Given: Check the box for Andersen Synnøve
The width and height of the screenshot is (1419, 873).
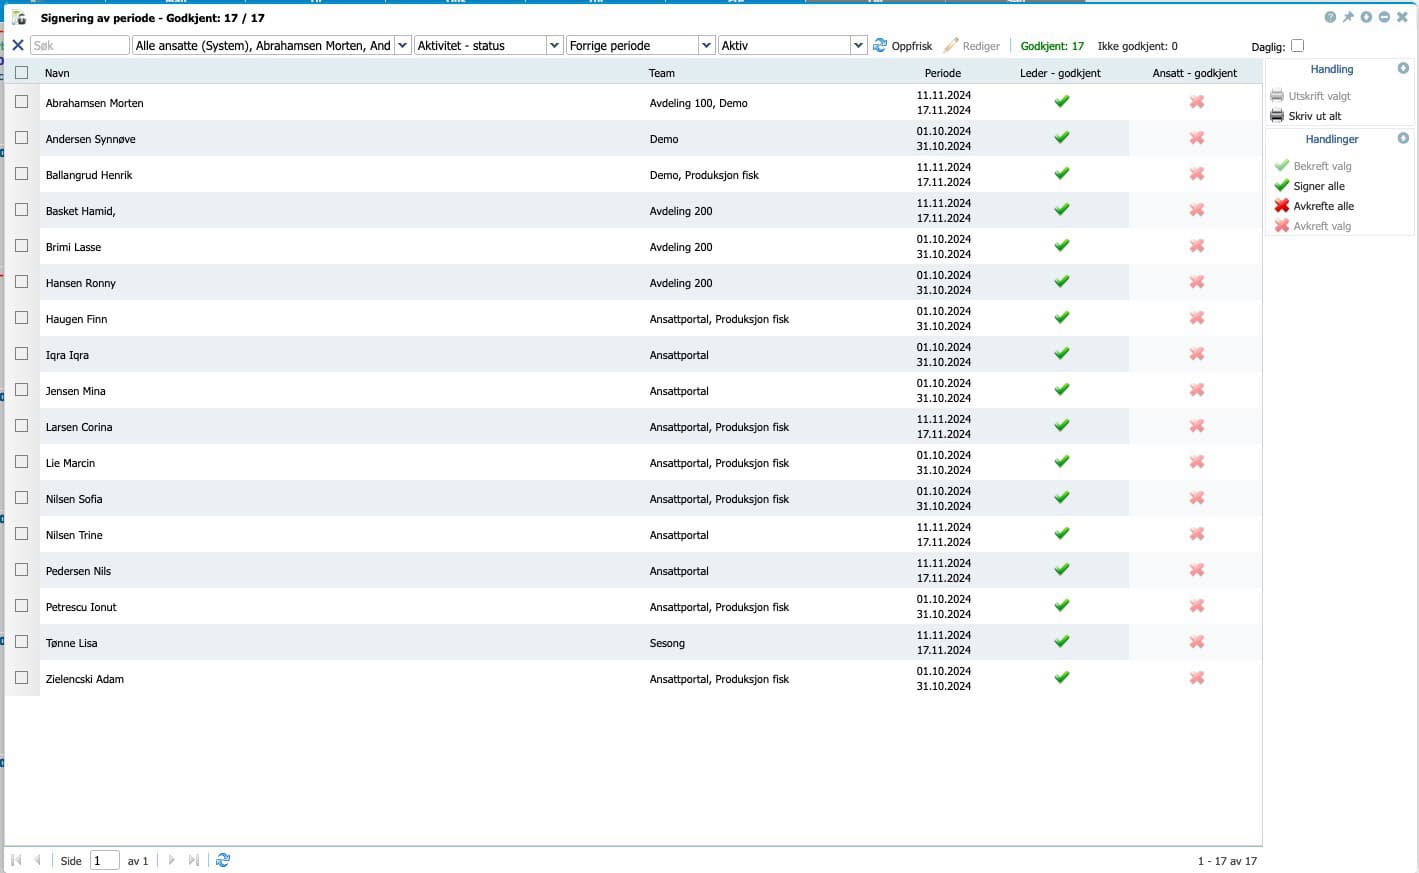Looking at the screenshot, I should click(x=21, y=137).
